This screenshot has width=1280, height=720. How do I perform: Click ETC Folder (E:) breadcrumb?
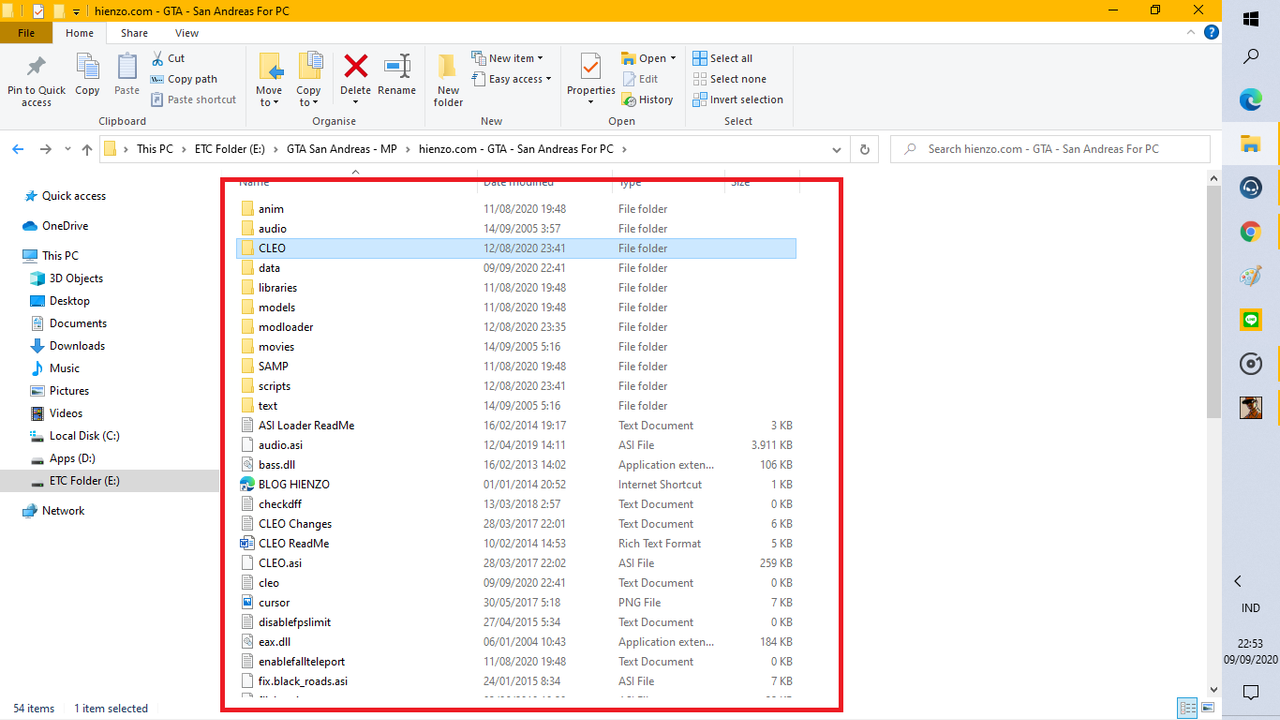tap(229, 149)
